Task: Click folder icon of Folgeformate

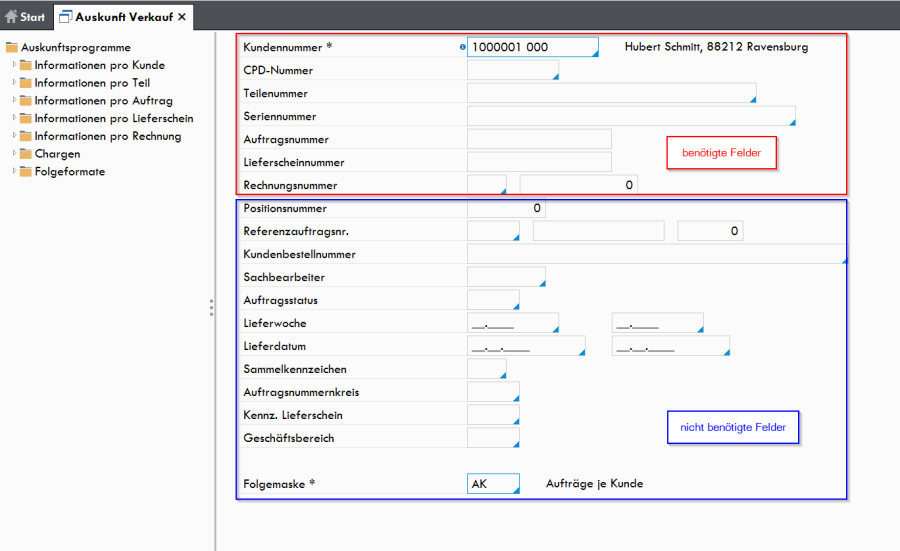Action: 25,172
